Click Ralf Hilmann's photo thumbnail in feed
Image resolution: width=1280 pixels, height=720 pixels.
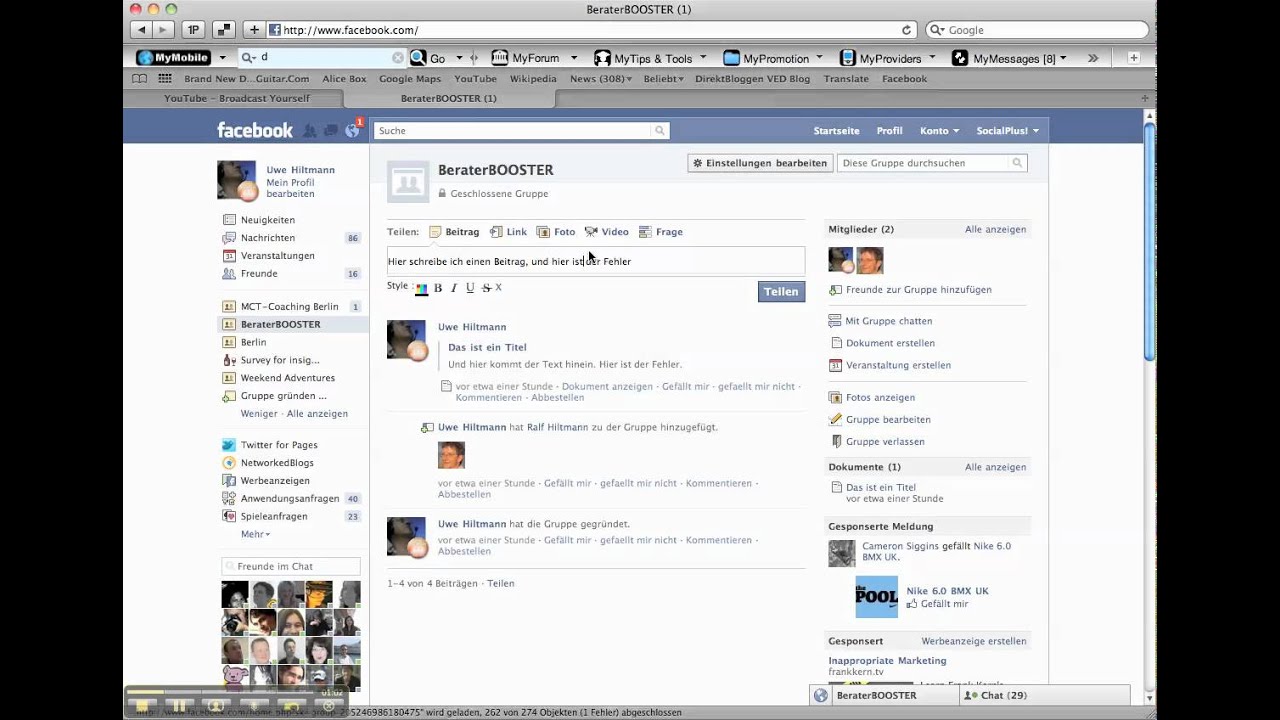click(x=451, y=455)
